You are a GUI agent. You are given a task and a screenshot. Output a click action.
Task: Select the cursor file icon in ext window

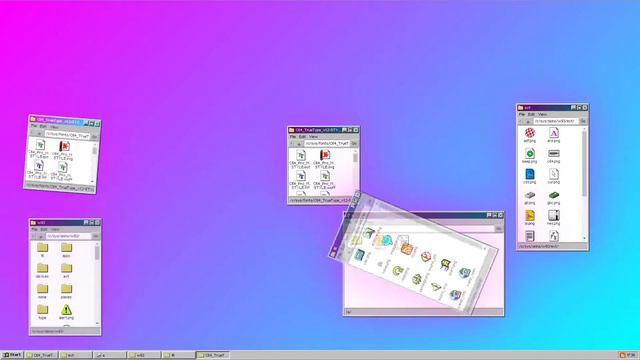[553, 174]
